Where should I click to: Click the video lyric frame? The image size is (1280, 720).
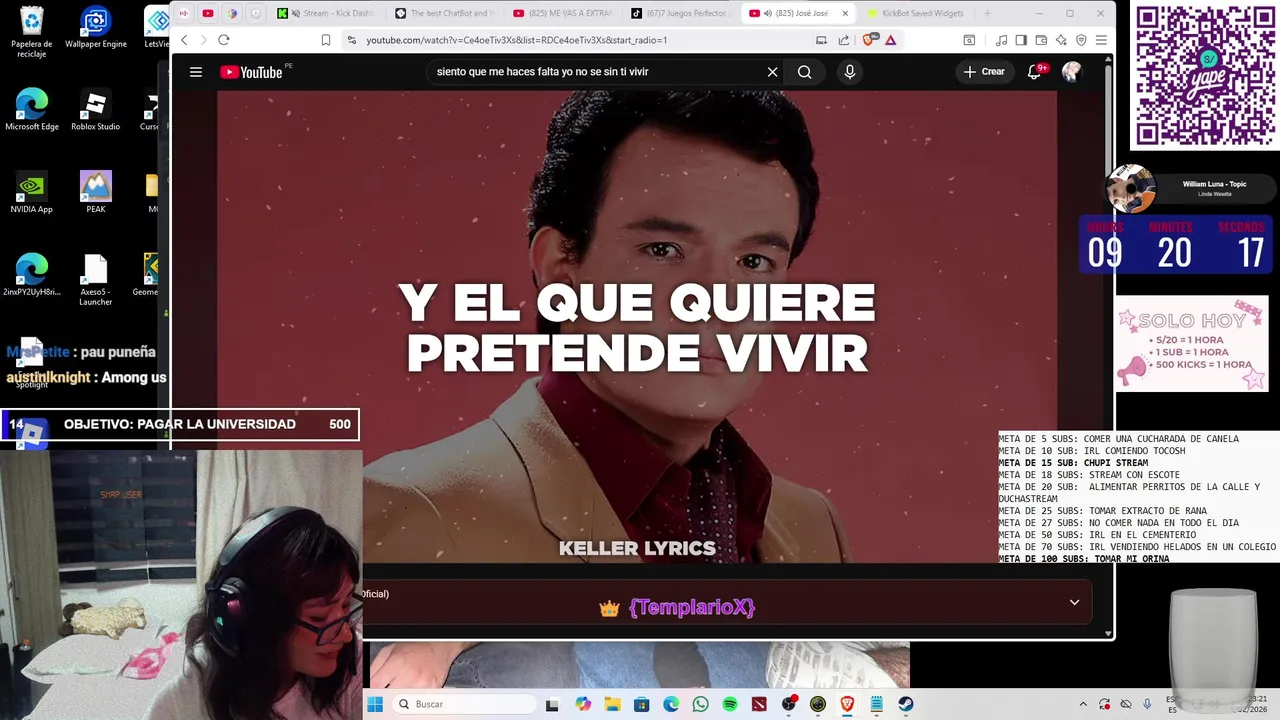(x=637, y=327)
